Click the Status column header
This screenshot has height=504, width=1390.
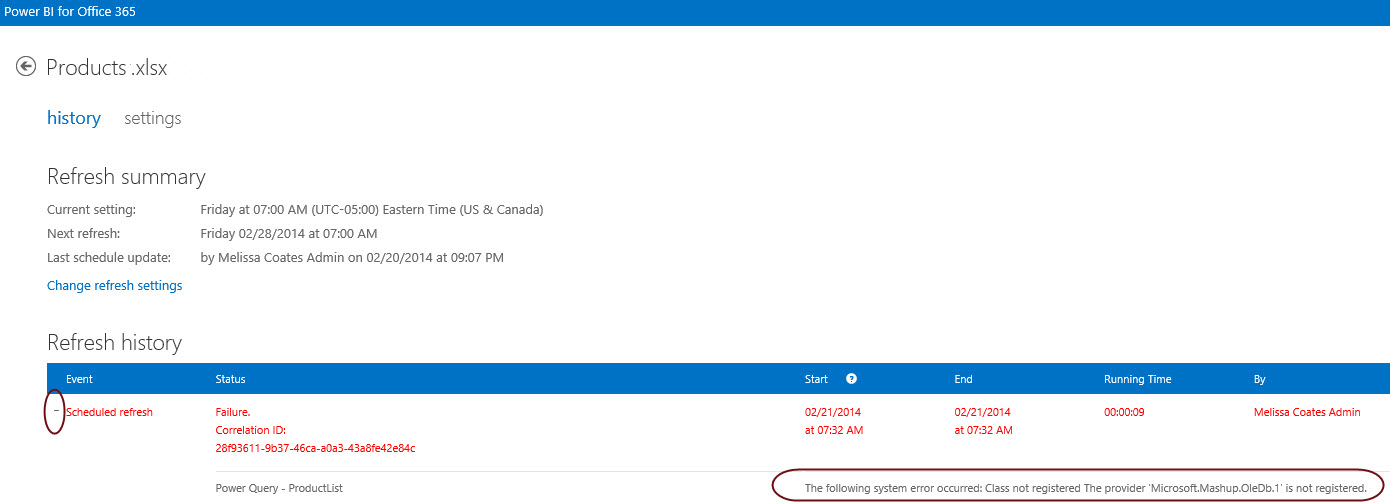[231, 379]
